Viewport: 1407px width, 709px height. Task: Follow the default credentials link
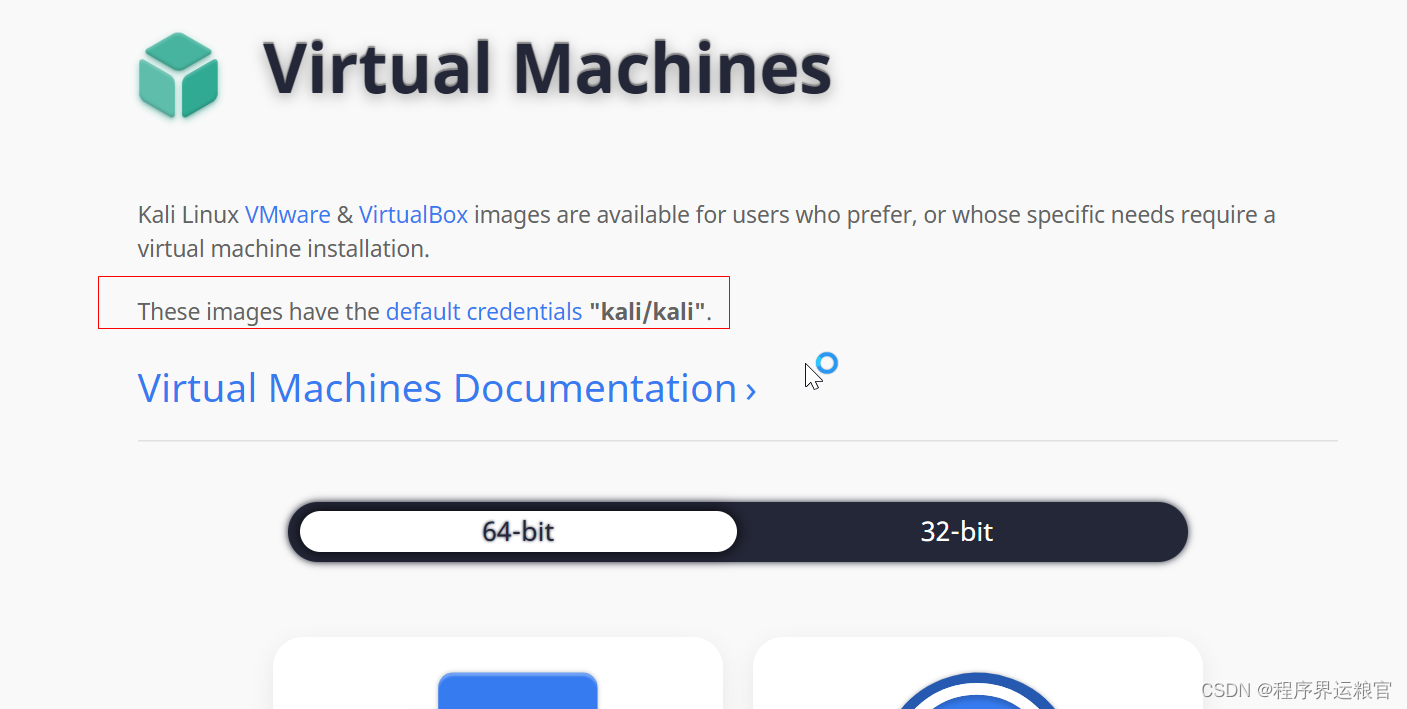click(x=484, y=312)
